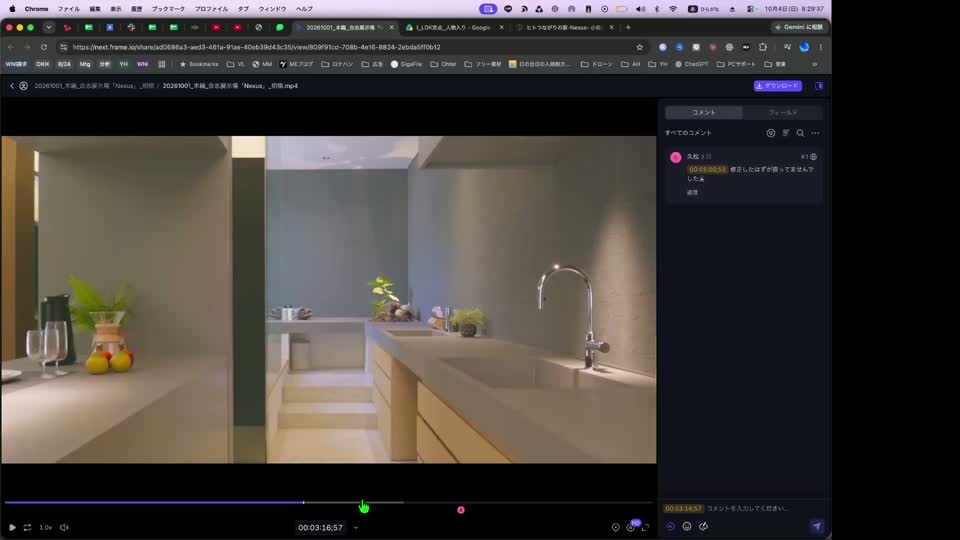
Task: Open the emoji picker
Action: coord(687,527)
